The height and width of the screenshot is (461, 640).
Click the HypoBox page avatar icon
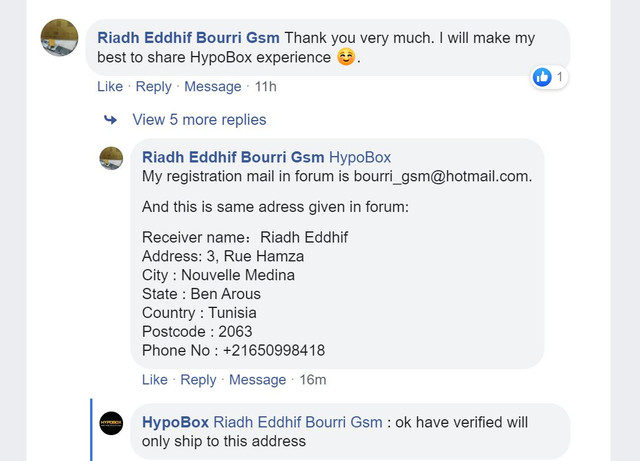(111, 423)
